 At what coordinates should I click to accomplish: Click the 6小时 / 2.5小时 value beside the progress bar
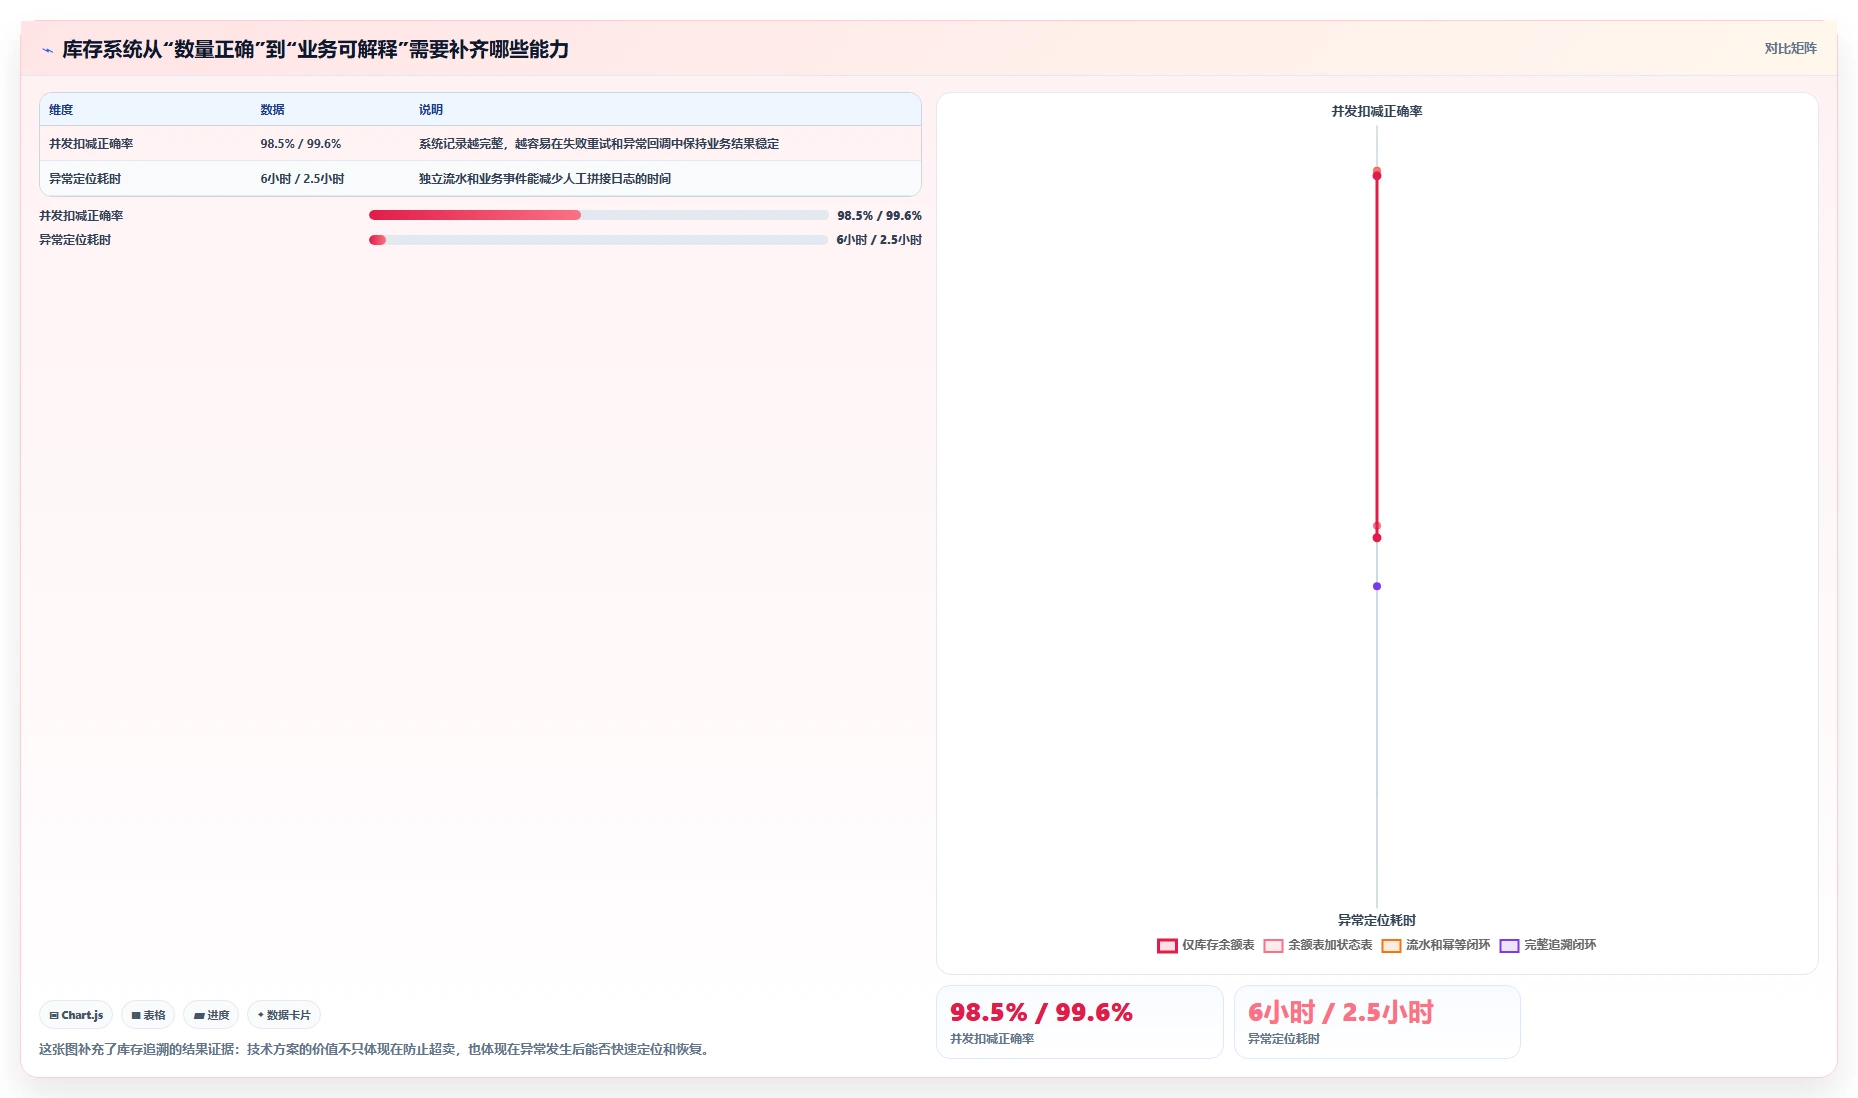(879, 240)
